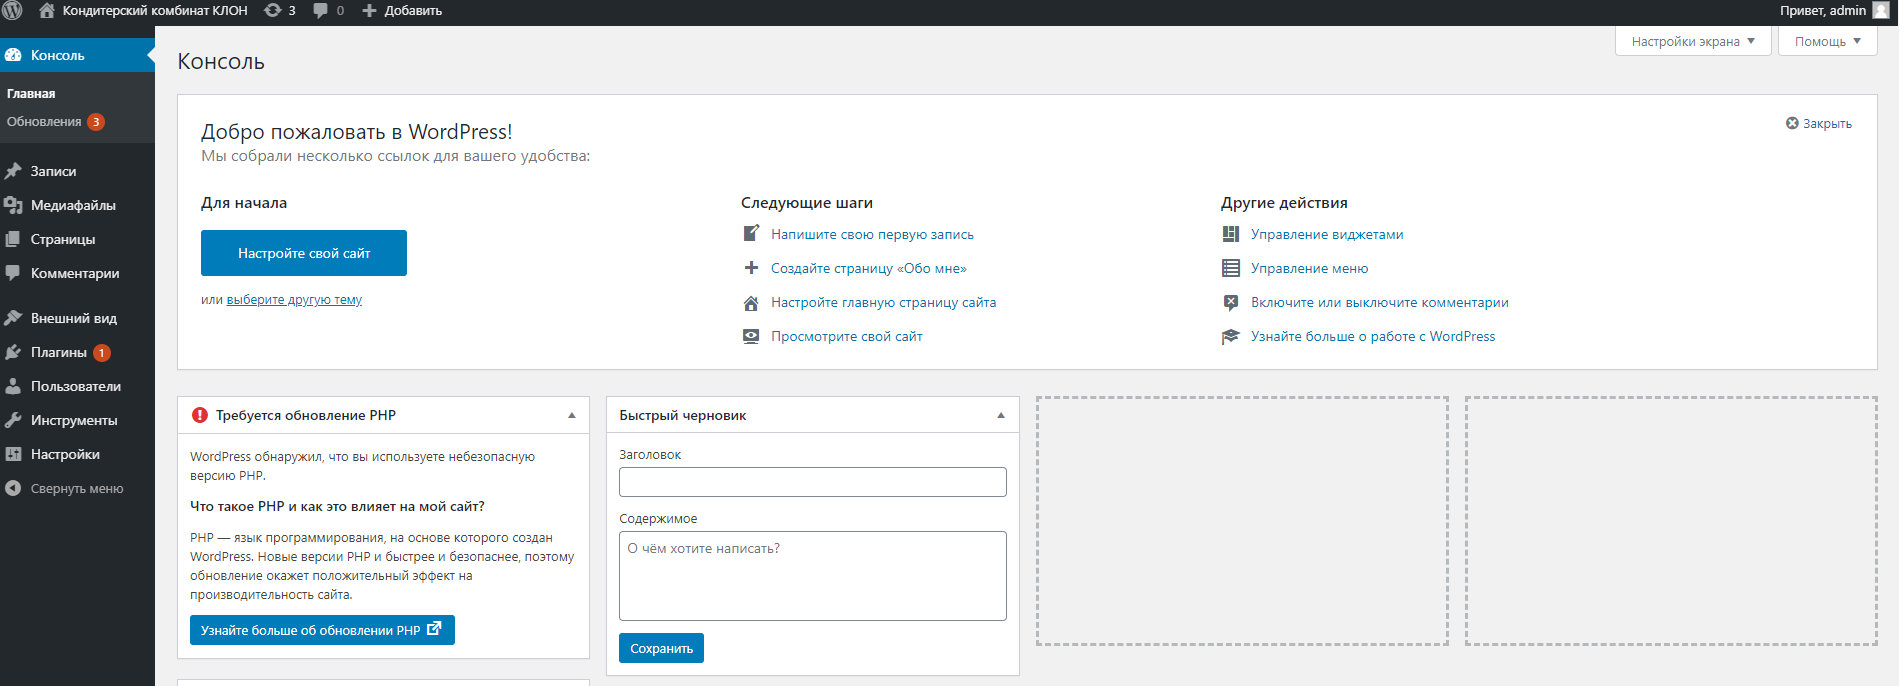The width and height of the screenshot is (1899, 686).
Task: Collapse the Требуется обновление PHP panel
Action: pyautogui.click(x=572, y=415)
